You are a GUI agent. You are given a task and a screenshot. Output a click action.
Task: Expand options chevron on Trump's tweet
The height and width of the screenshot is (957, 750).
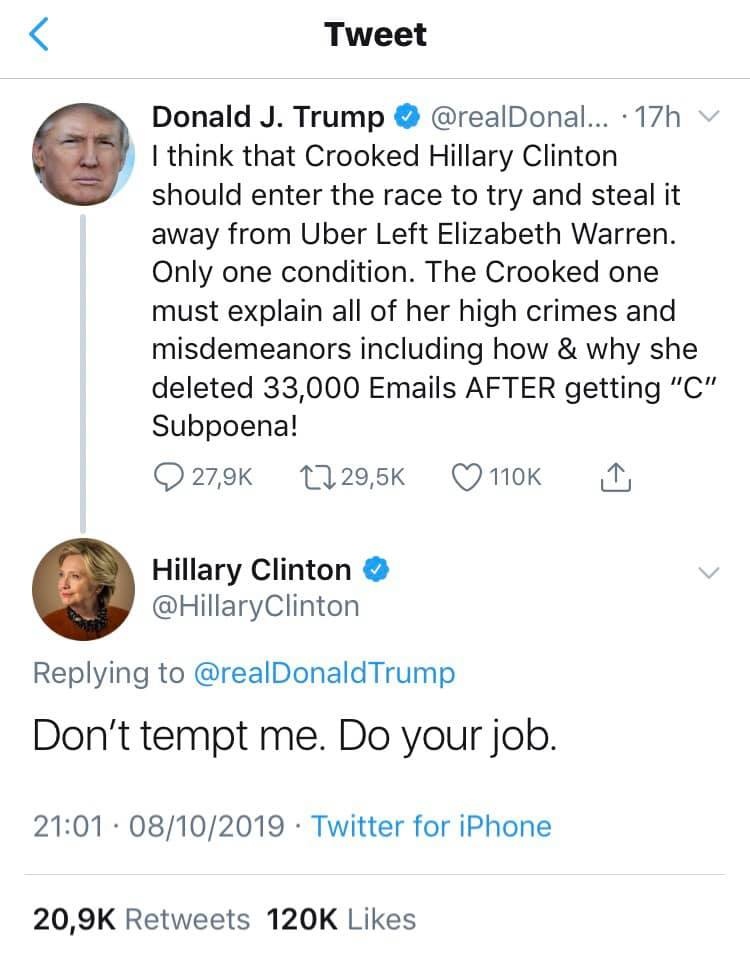(708, 118)
